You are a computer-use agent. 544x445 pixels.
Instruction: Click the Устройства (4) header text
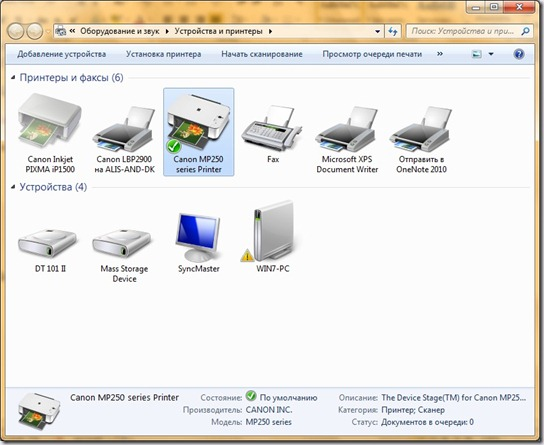tap(53, 187)
